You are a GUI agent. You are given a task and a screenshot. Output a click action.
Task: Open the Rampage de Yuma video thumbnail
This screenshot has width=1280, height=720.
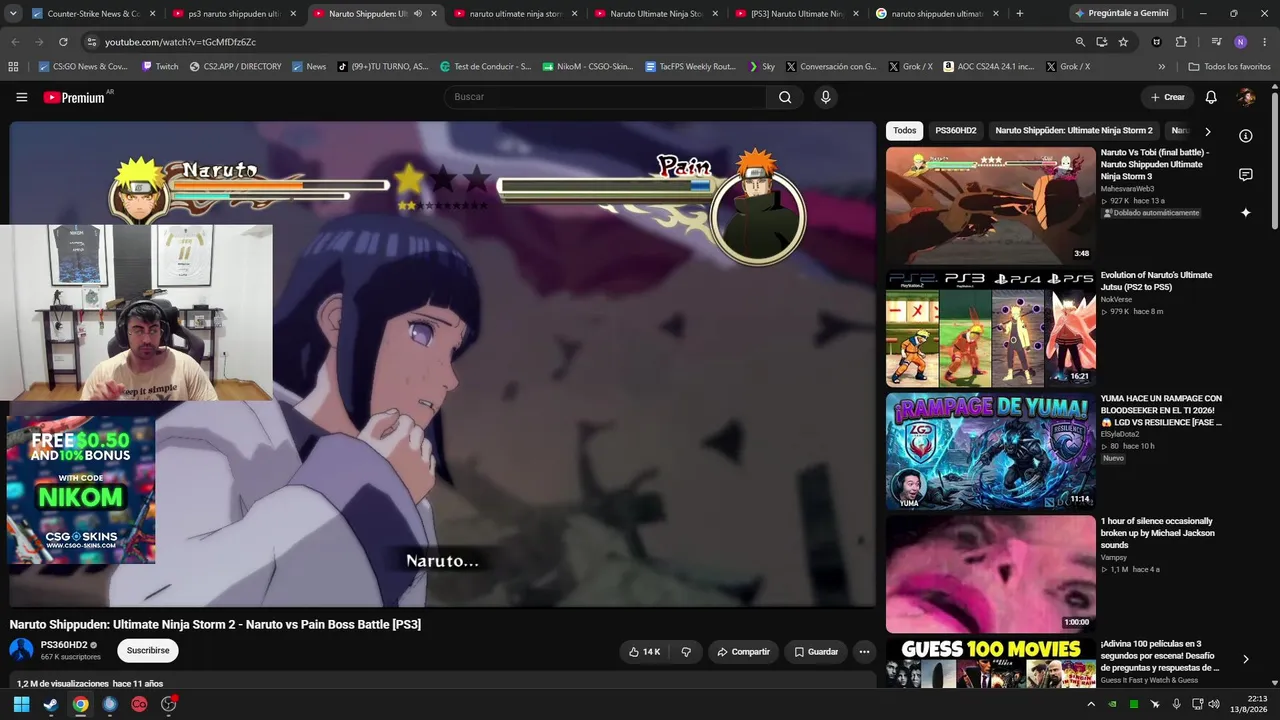[991, 451]
